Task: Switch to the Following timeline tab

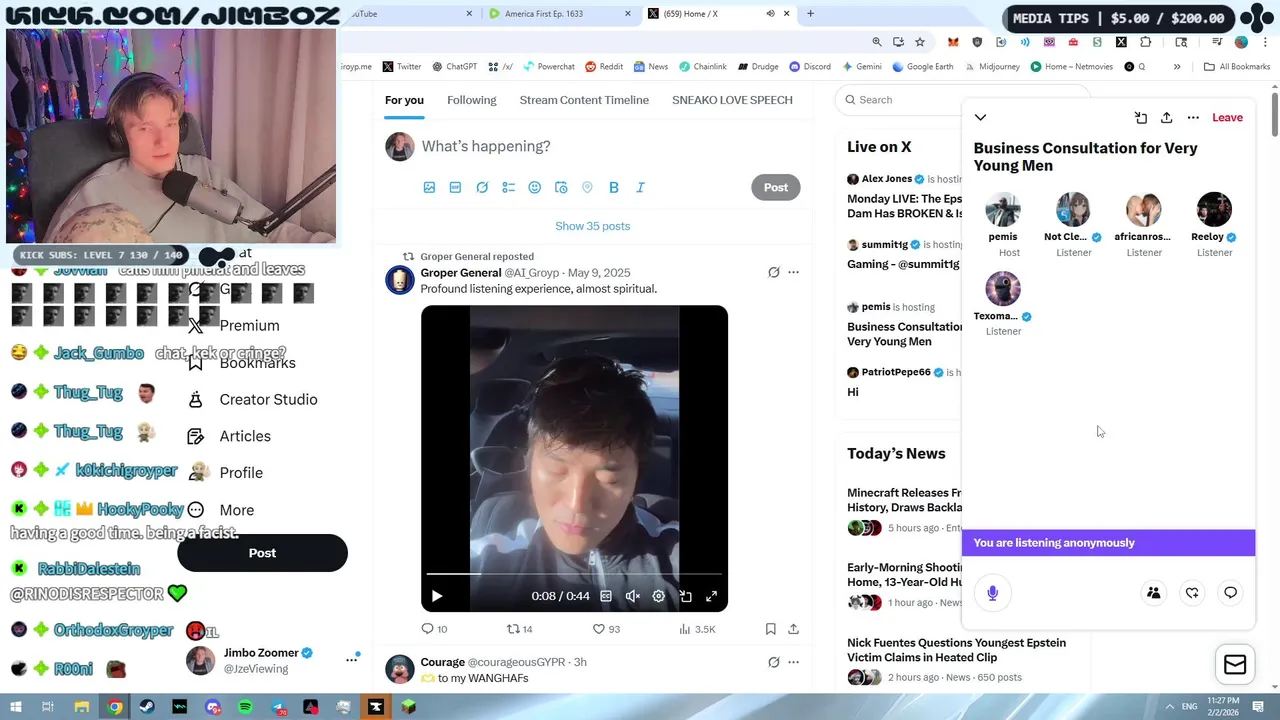Action: [x=472, y=100]
